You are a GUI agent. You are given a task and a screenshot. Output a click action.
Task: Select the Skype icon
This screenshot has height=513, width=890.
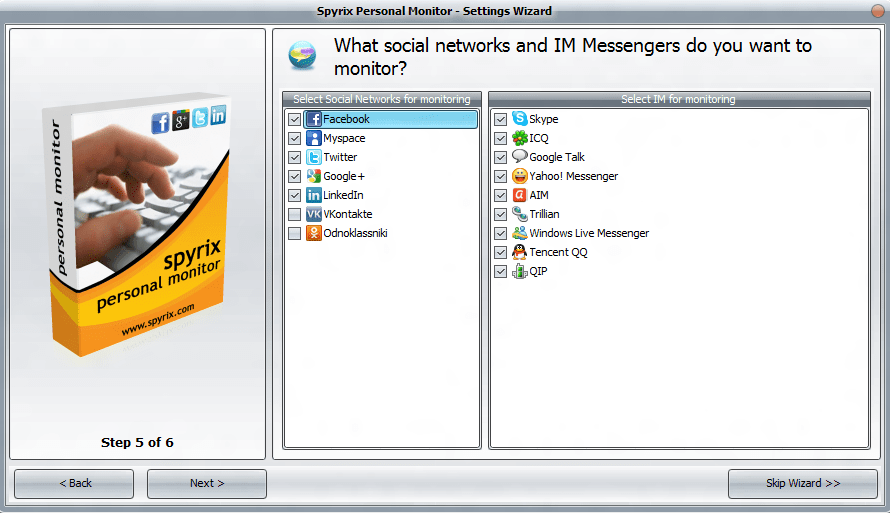coord(519,119)
